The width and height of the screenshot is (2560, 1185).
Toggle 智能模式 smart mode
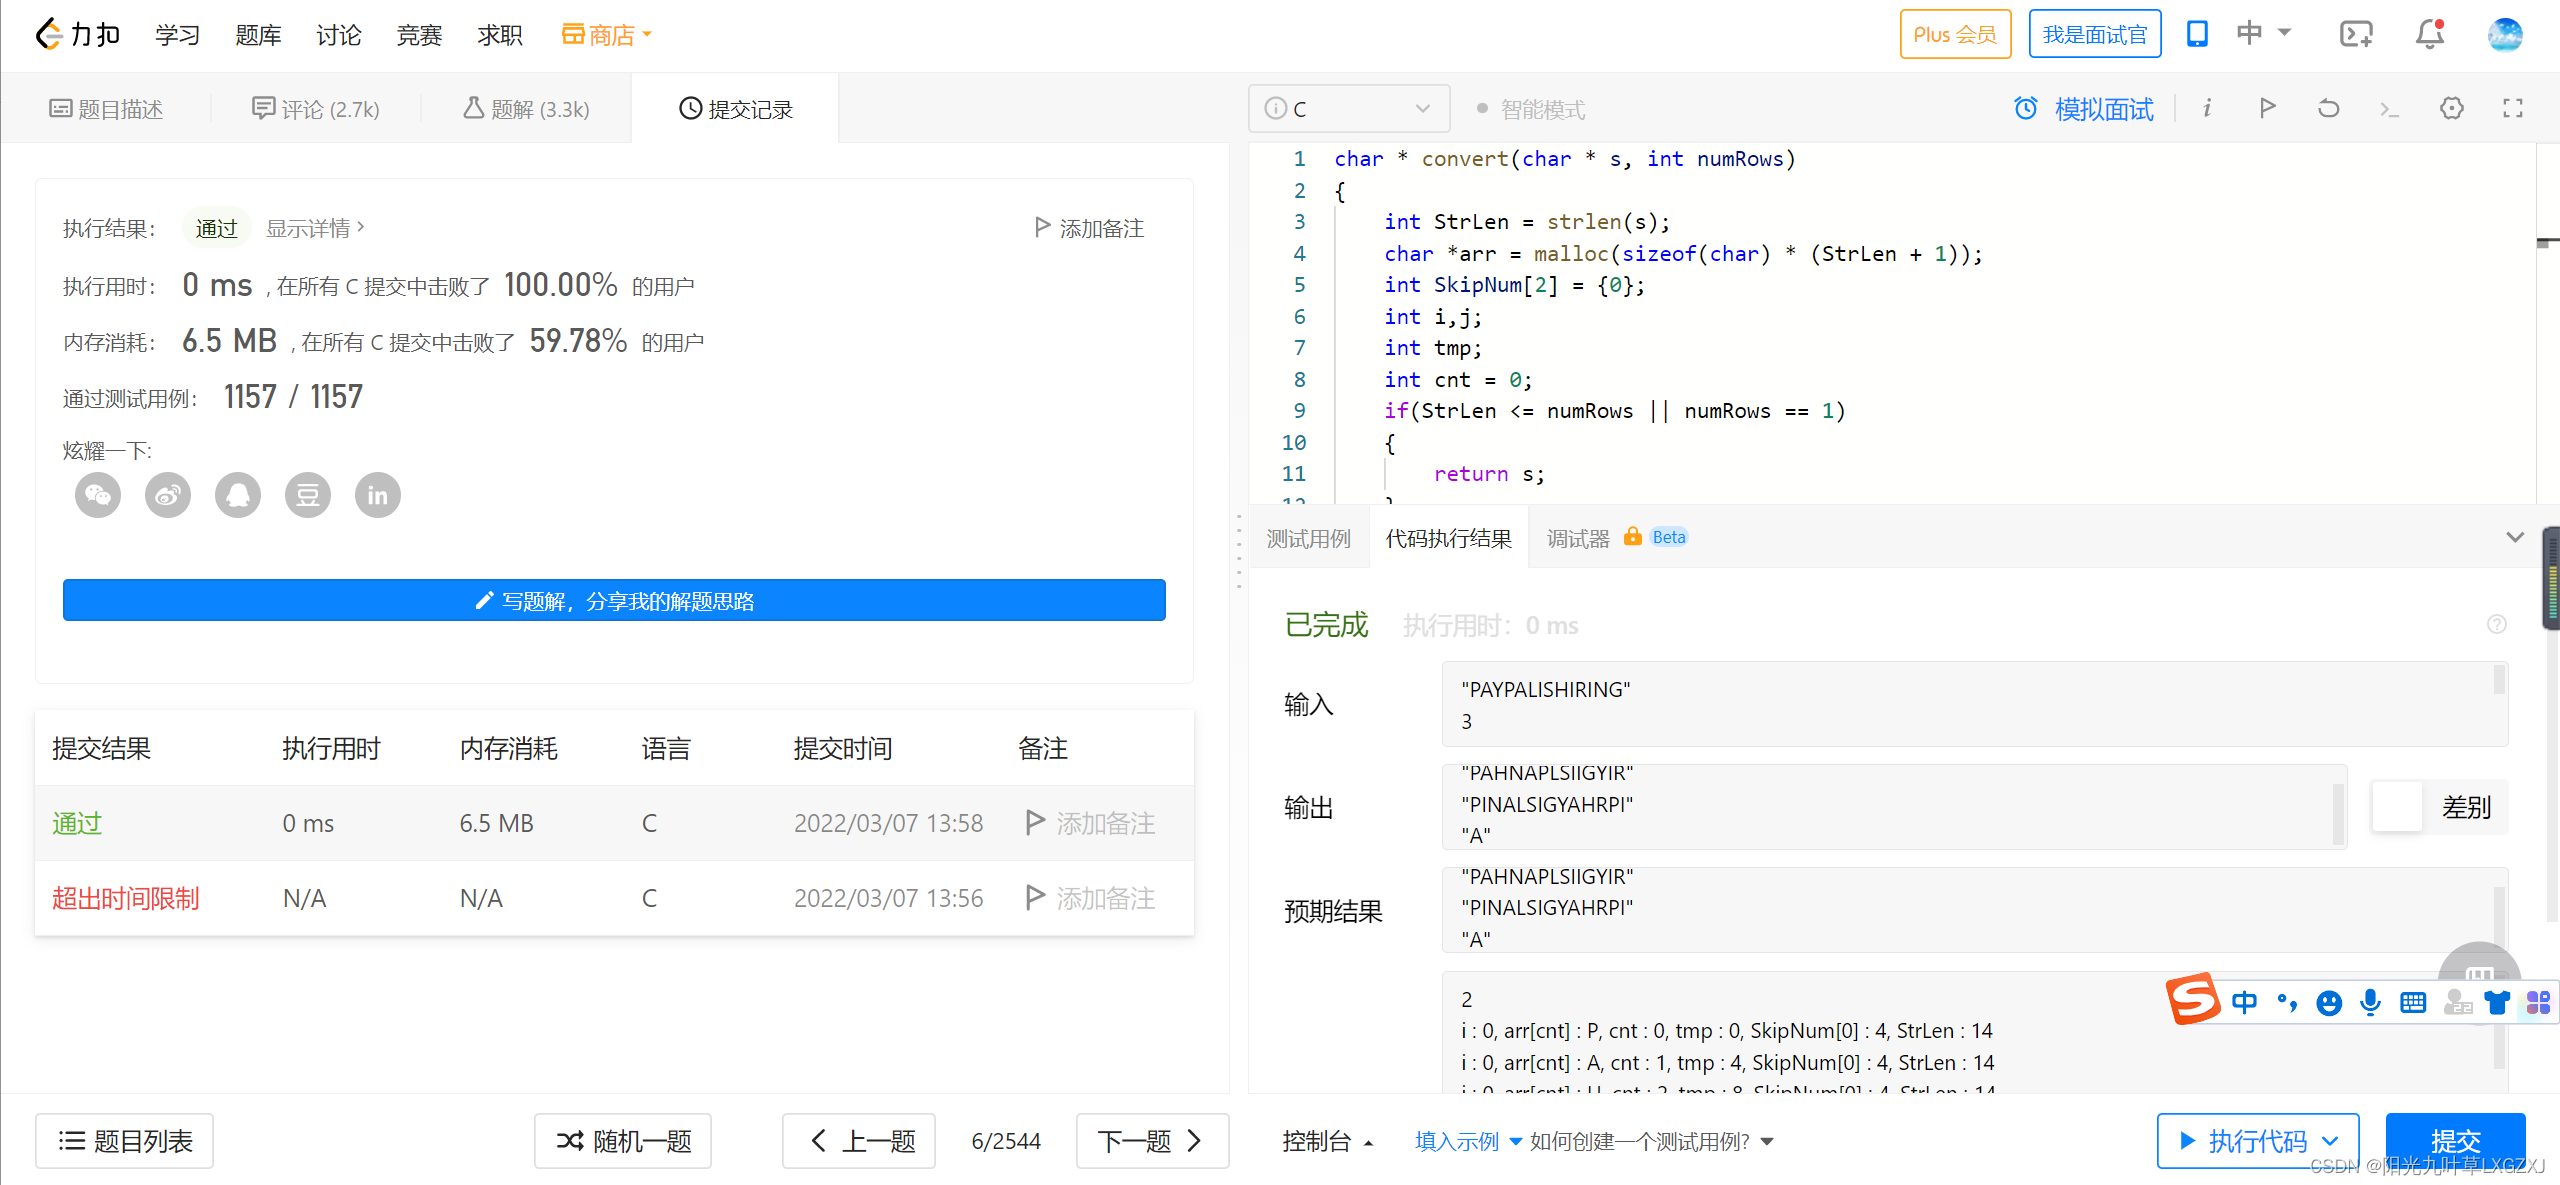[x=1530, y=109]
